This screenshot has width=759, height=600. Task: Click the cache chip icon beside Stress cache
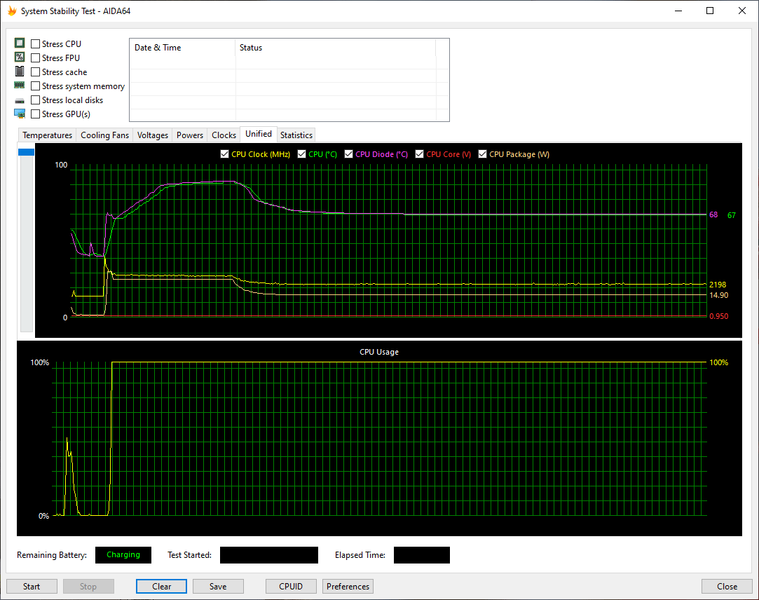coord(19,72)
